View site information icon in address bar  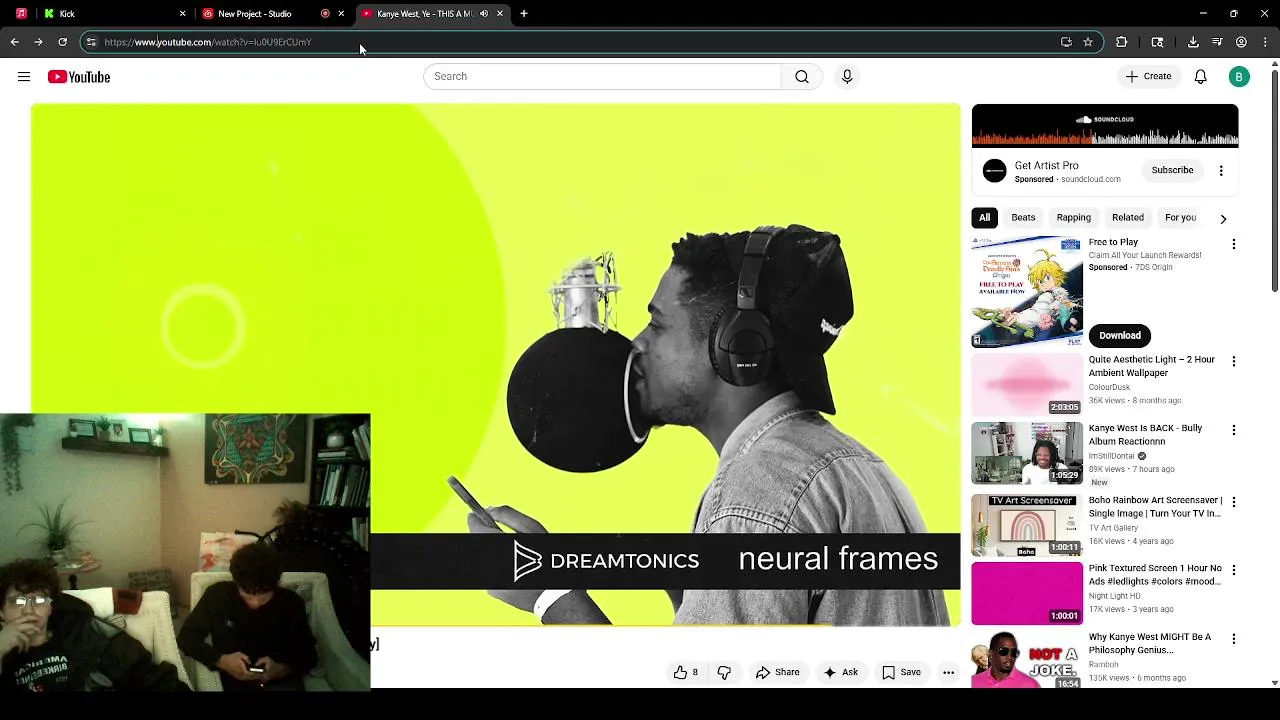tap(91, 42)
